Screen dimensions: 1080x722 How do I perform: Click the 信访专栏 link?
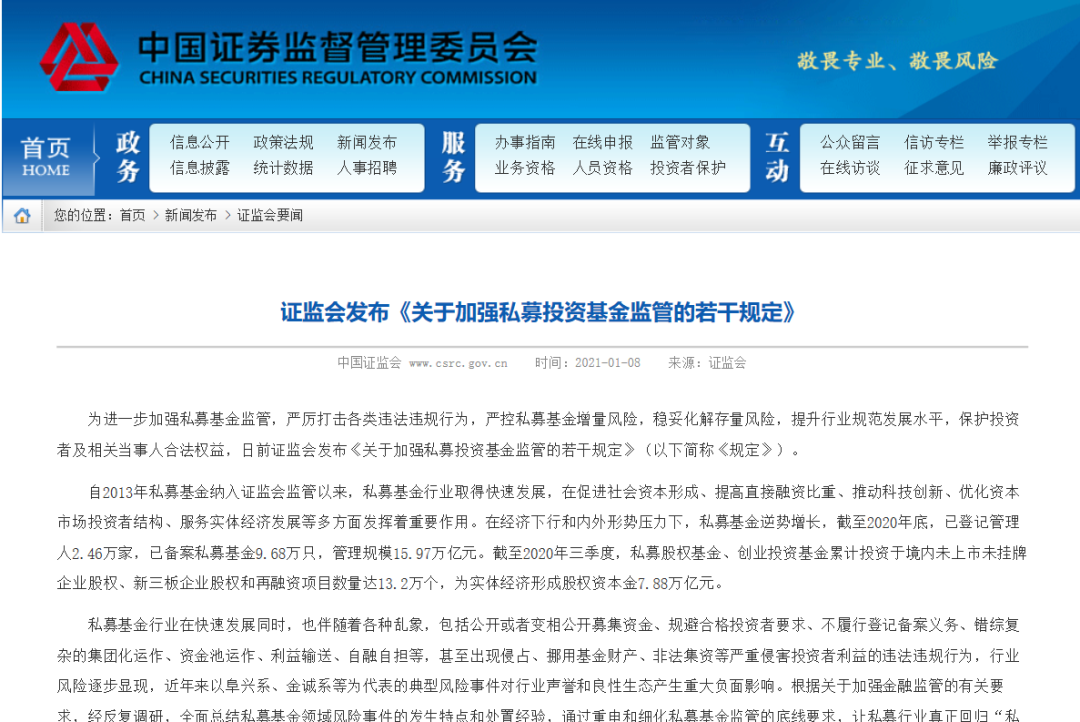934,143
